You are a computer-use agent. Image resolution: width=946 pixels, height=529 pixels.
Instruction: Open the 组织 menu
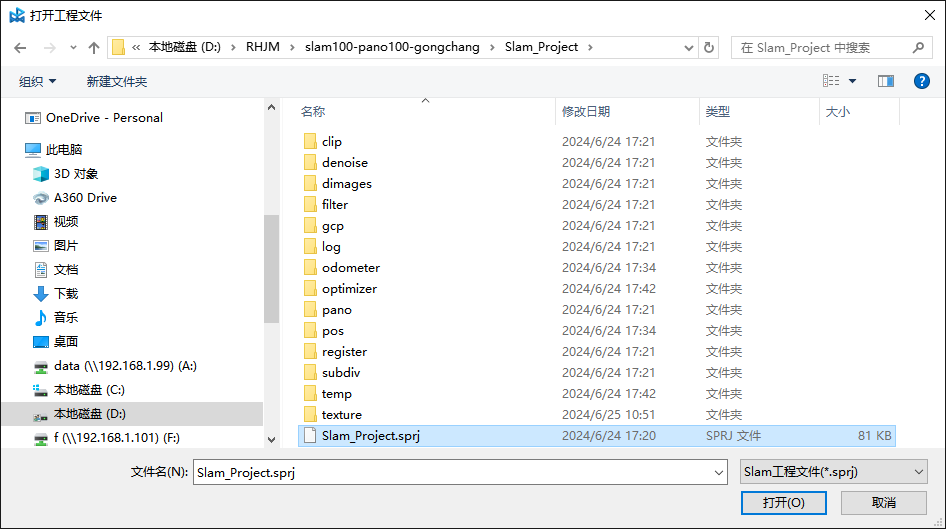38,81
